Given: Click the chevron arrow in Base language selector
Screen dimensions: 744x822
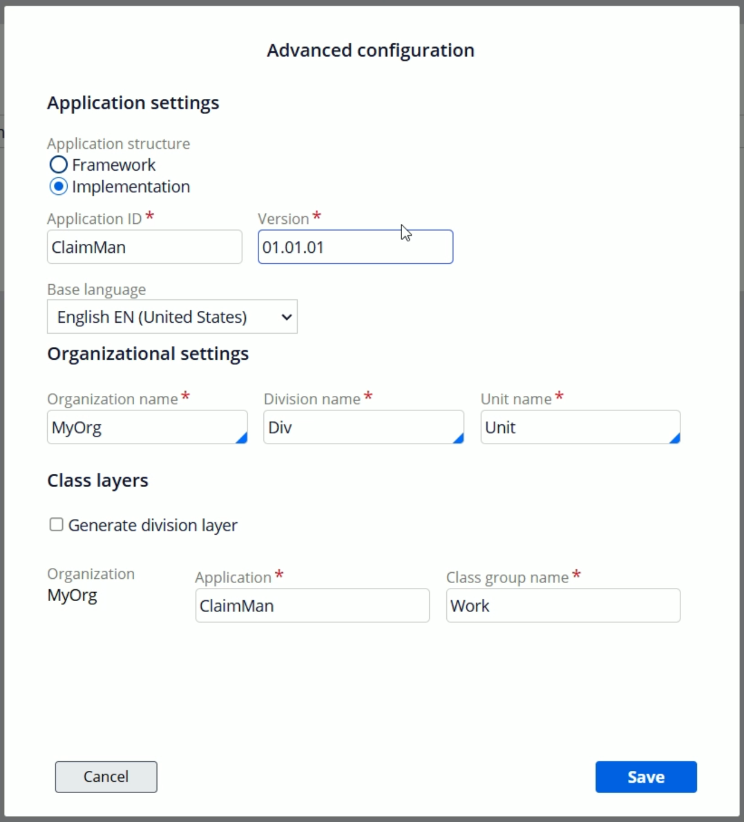Looking at the screenshot, I should click(x=286, y=317).
